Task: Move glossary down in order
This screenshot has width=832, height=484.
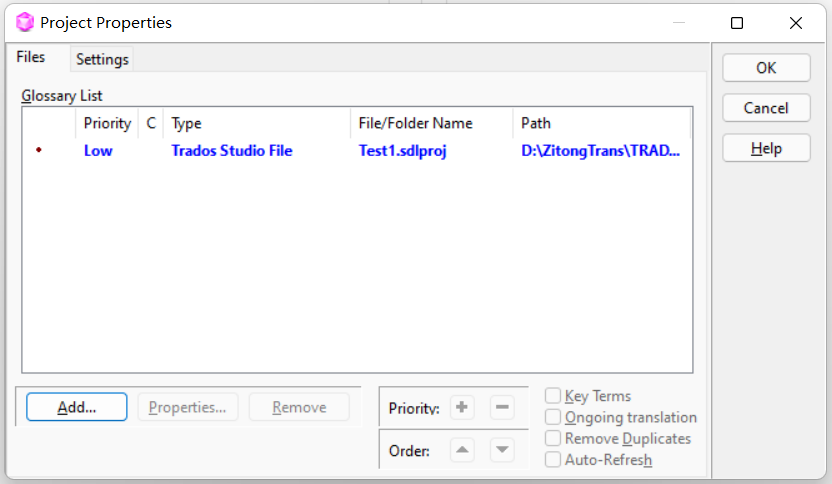Action: (503, 450)
